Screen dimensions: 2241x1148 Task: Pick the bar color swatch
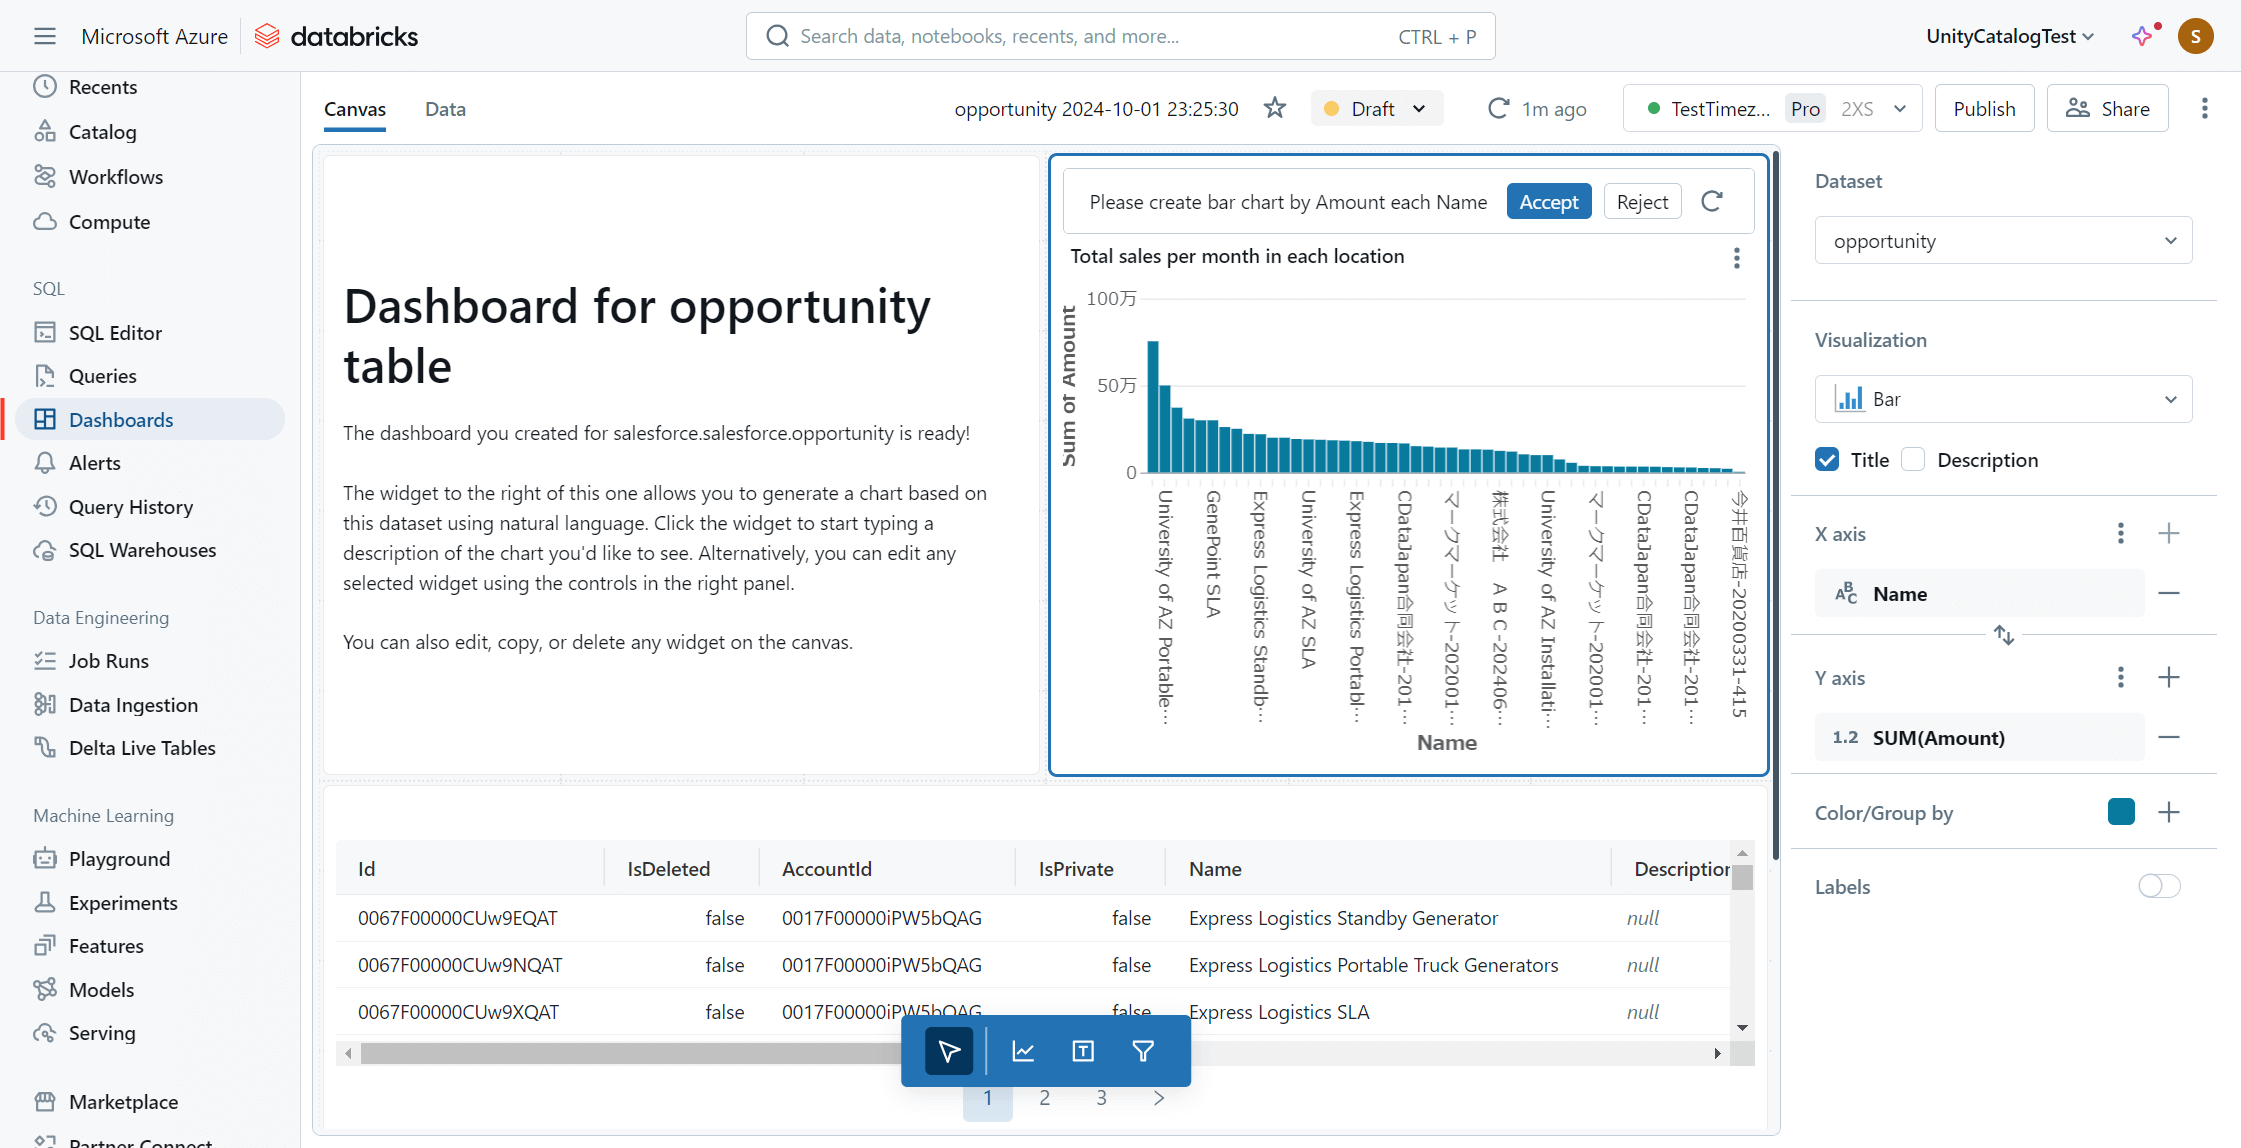tap(2121, 812)
